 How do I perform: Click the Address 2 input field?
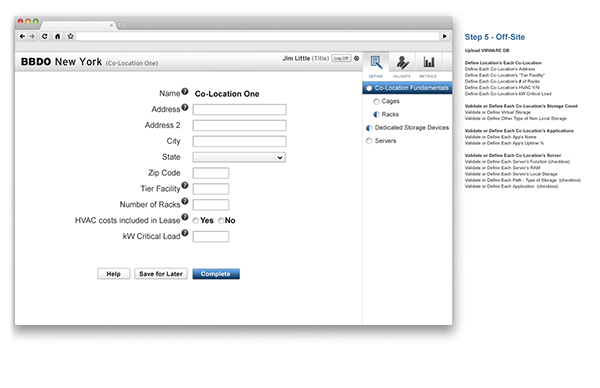click(240, 126)
